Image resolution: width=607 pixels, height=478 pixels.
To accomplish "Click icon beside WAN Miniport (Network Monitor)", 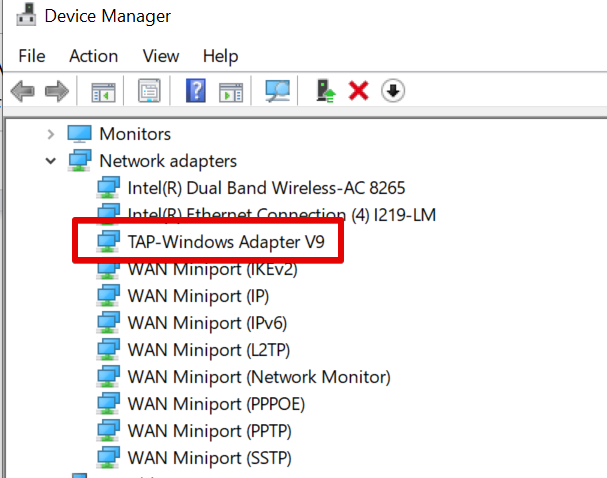I will (108, 377).
